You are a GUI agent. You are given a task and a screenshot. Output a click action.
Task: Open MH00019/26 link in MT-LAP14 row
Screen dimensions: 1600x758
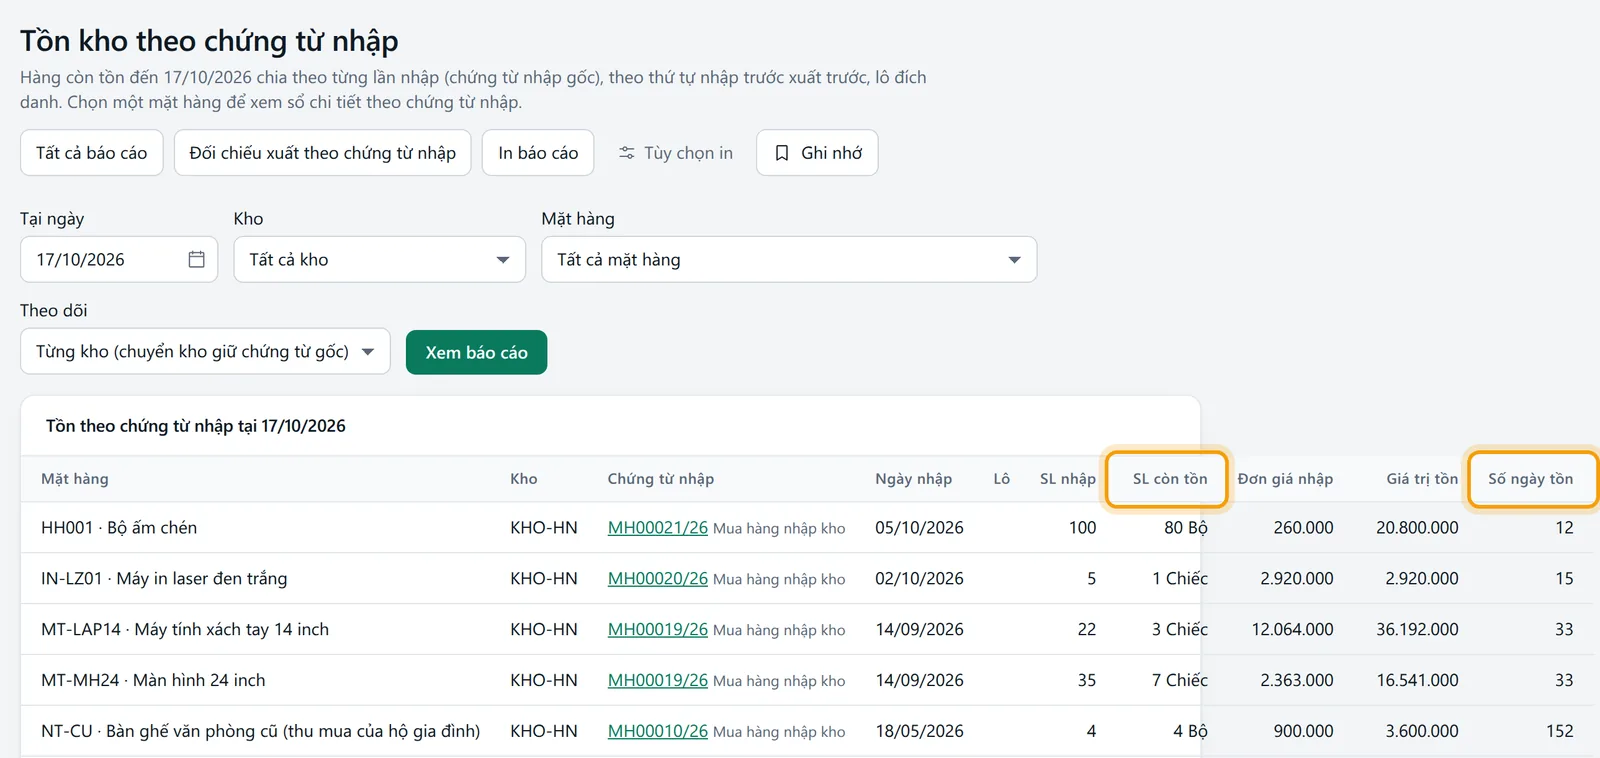point(658,629)
